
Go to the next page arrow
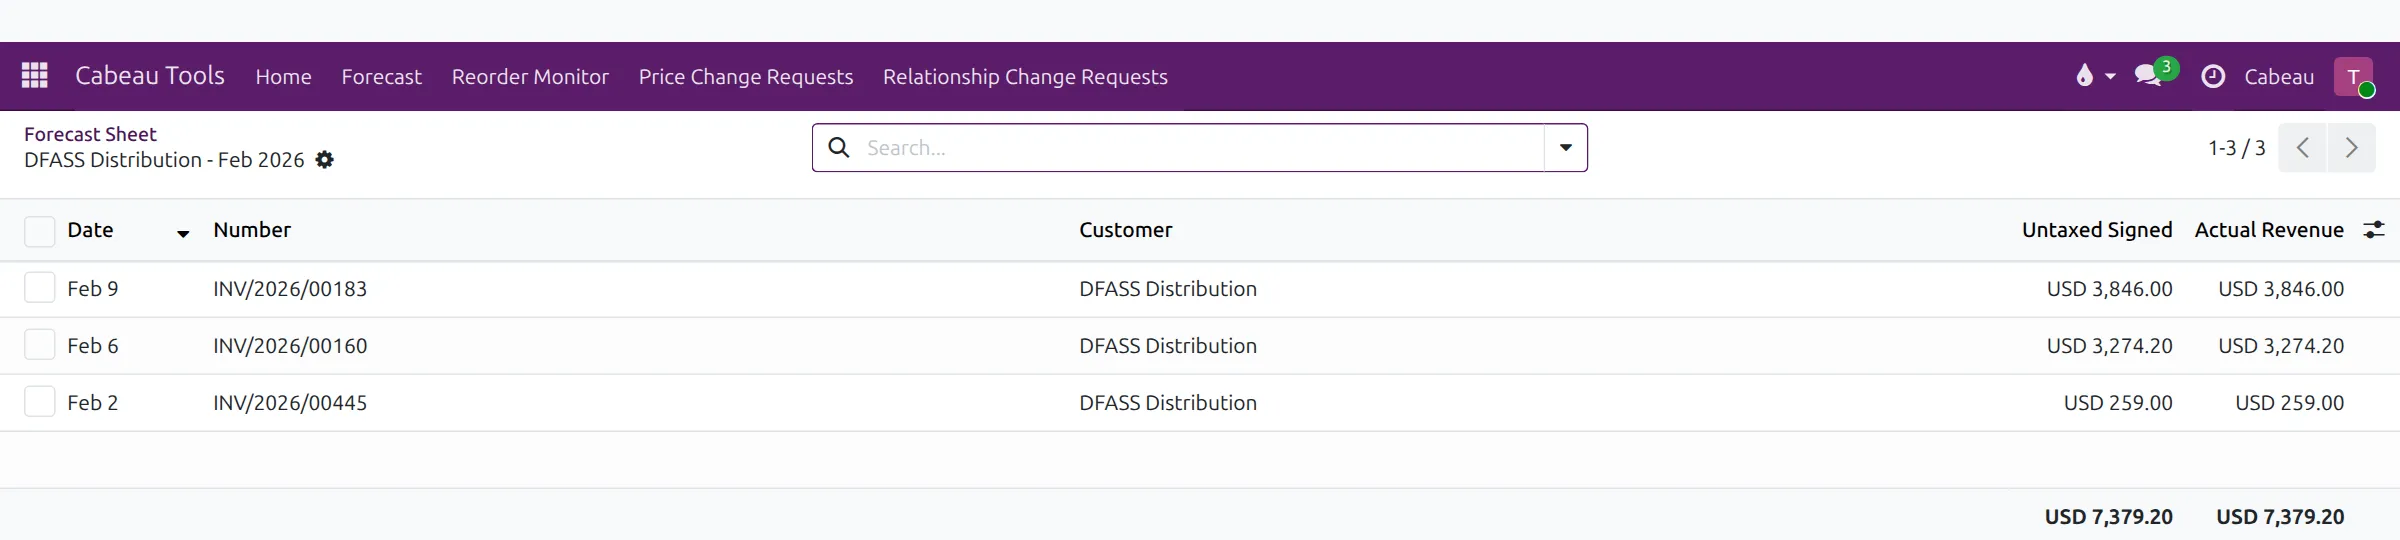click(x=2352, y=148)
